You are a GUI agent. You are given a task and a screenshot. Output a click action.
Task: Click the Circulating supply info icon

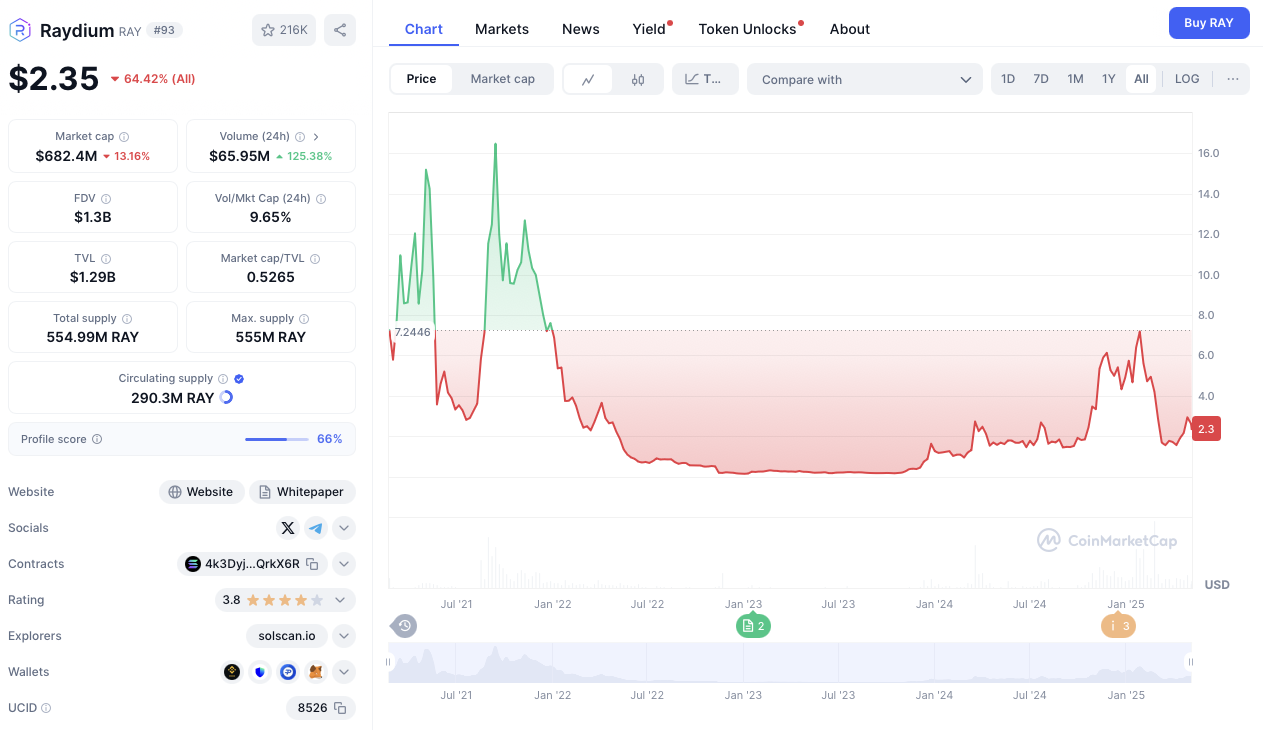pyautogui.click(x=223, y=379)
